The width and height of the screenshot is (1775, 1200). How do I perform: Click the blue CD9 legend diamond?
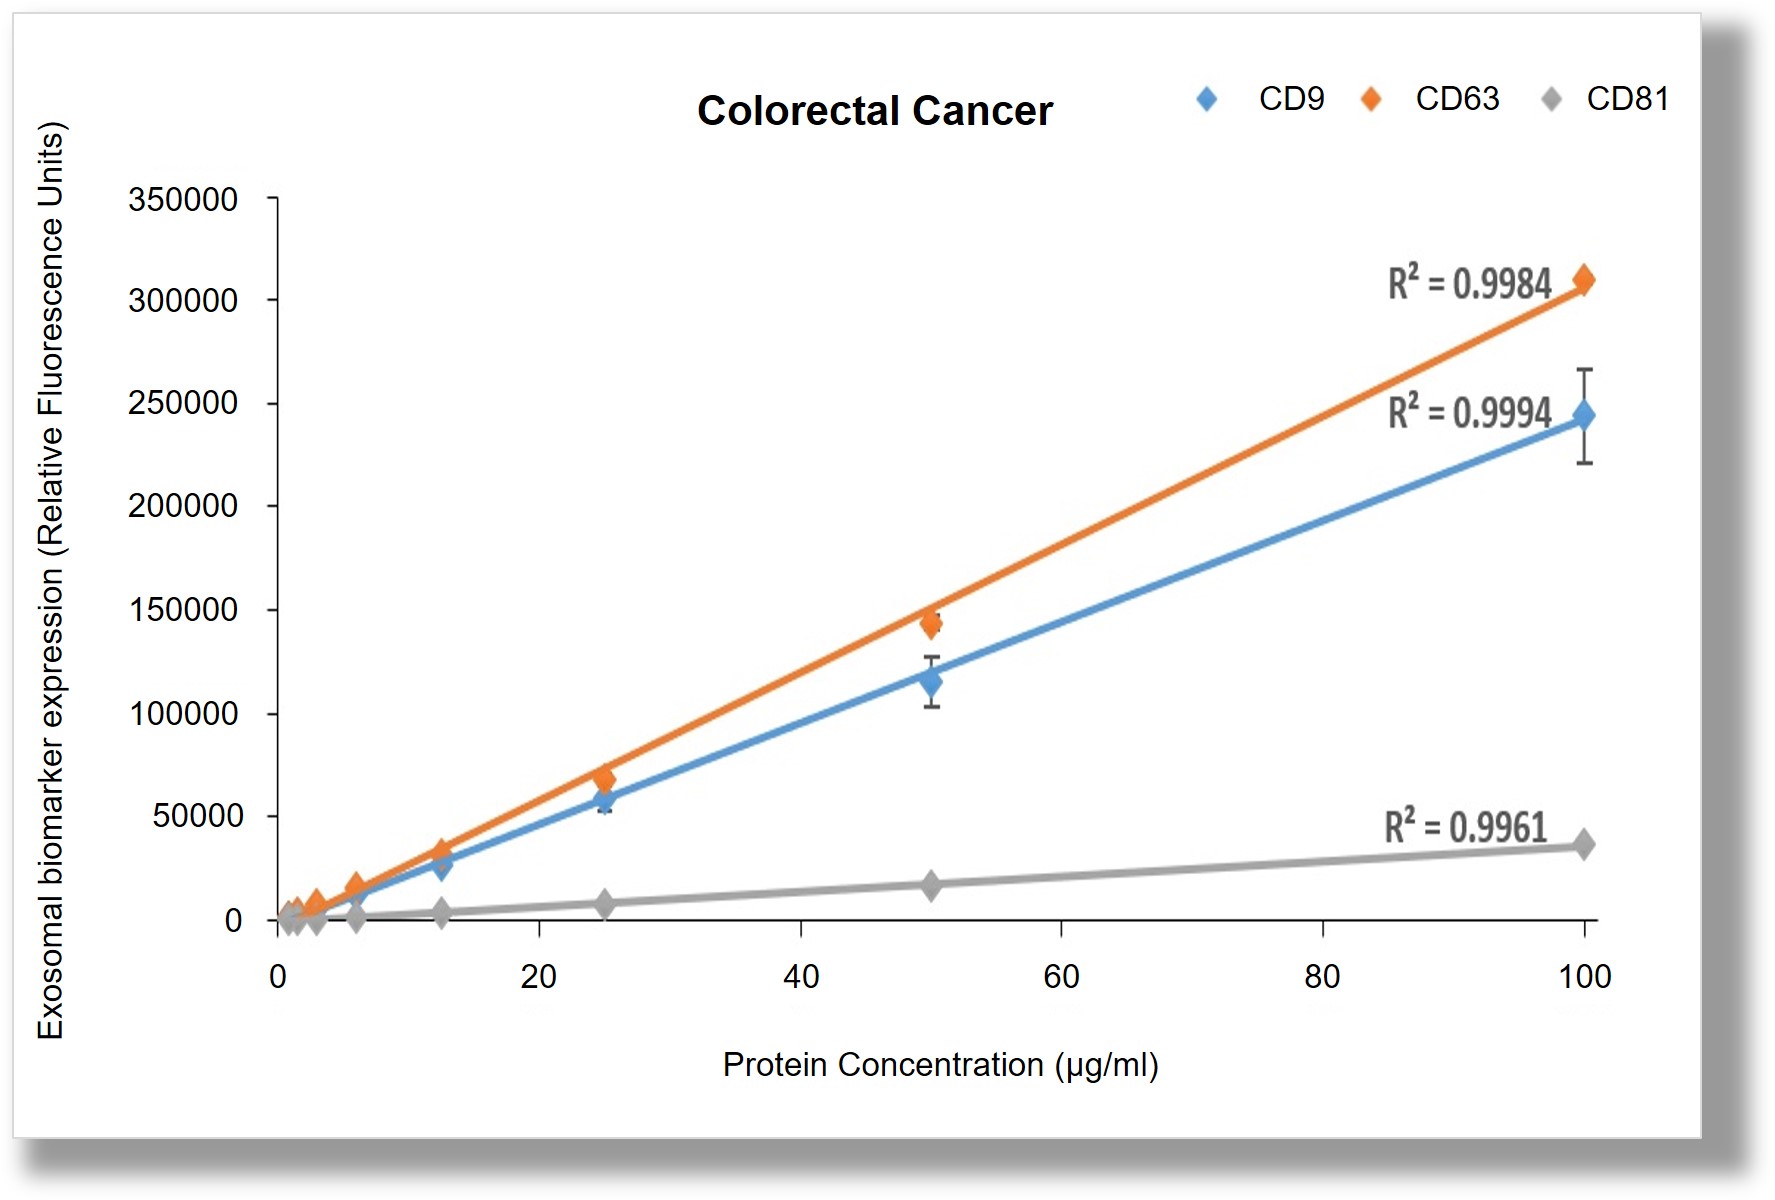pyautogui.click(x=1207, y=99)
